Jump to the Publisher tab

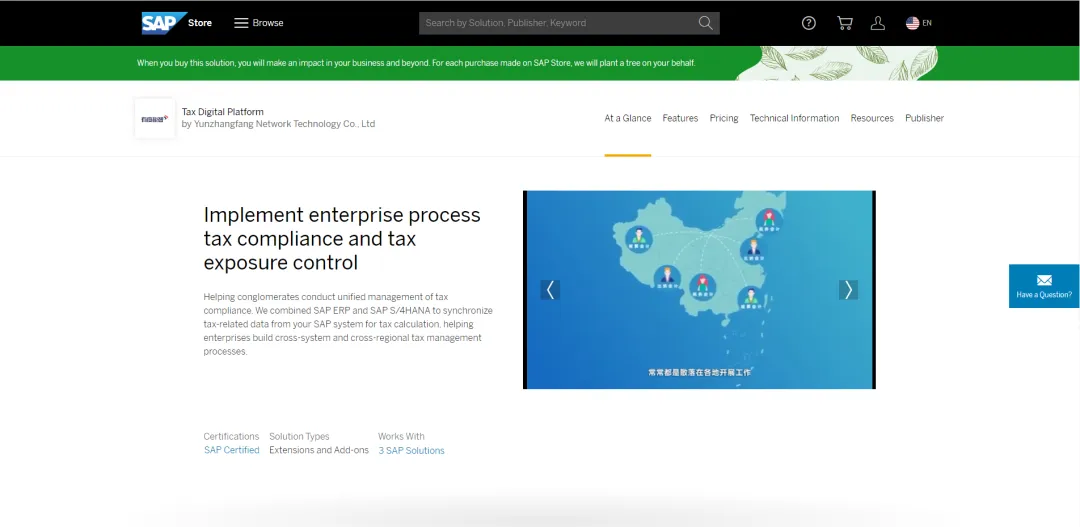click(x=924, y=118)
